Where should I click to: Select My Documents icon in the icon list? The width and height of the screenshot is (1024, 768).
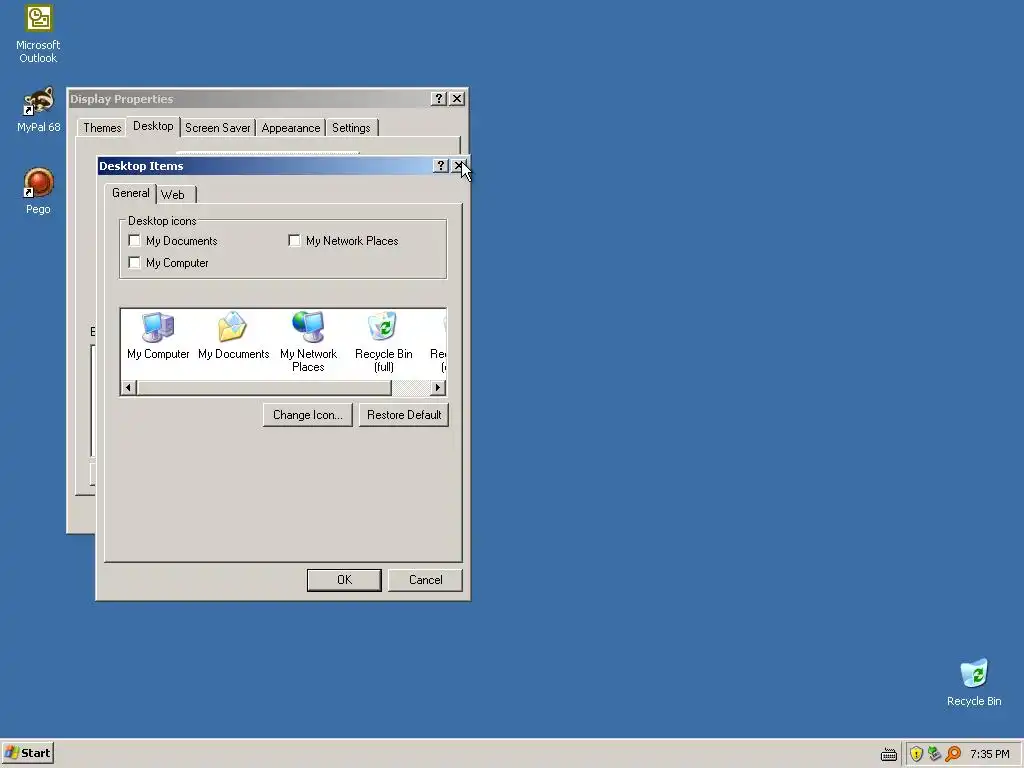(233, 336)
